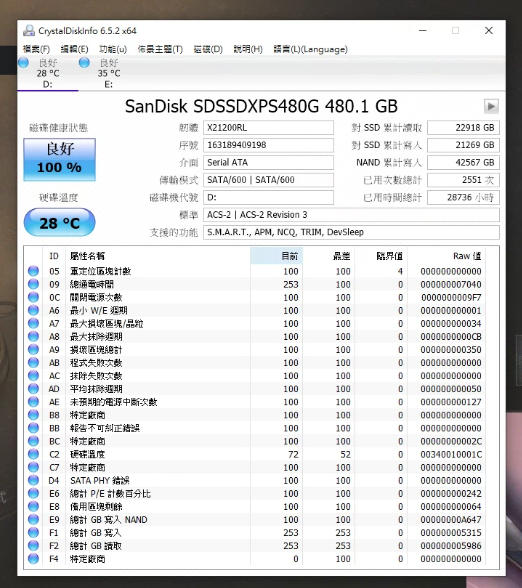
Task: Click the status circle for attribute AD
Action: click(33, 388)
